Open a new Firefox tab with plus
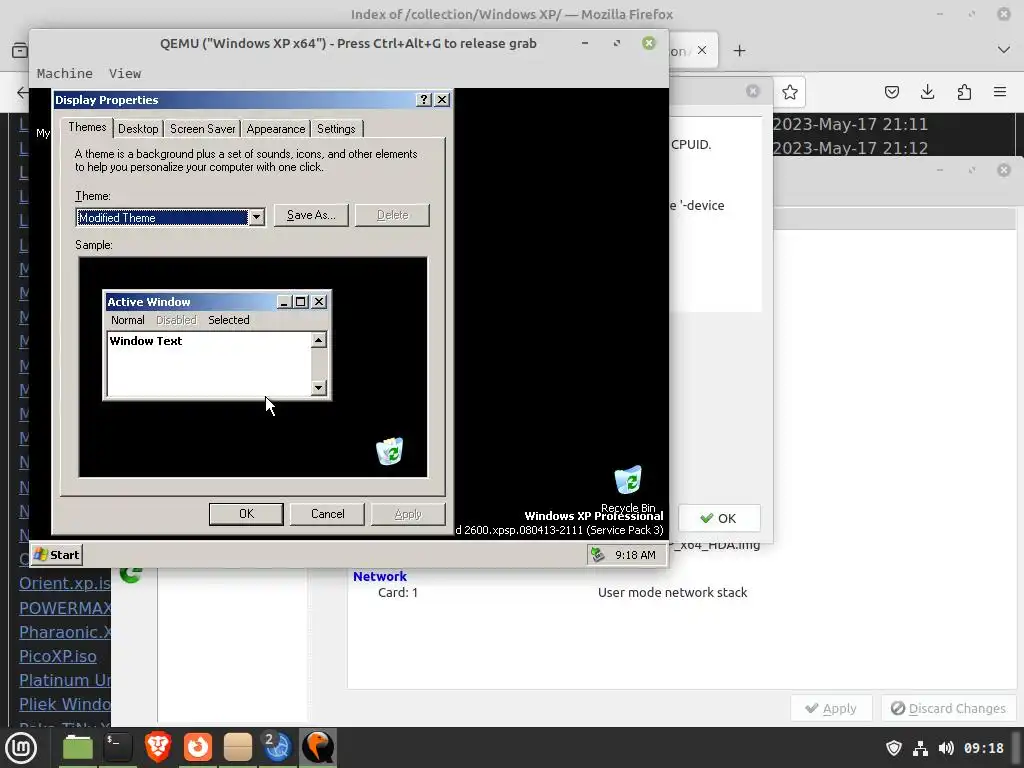 (739, 50)
